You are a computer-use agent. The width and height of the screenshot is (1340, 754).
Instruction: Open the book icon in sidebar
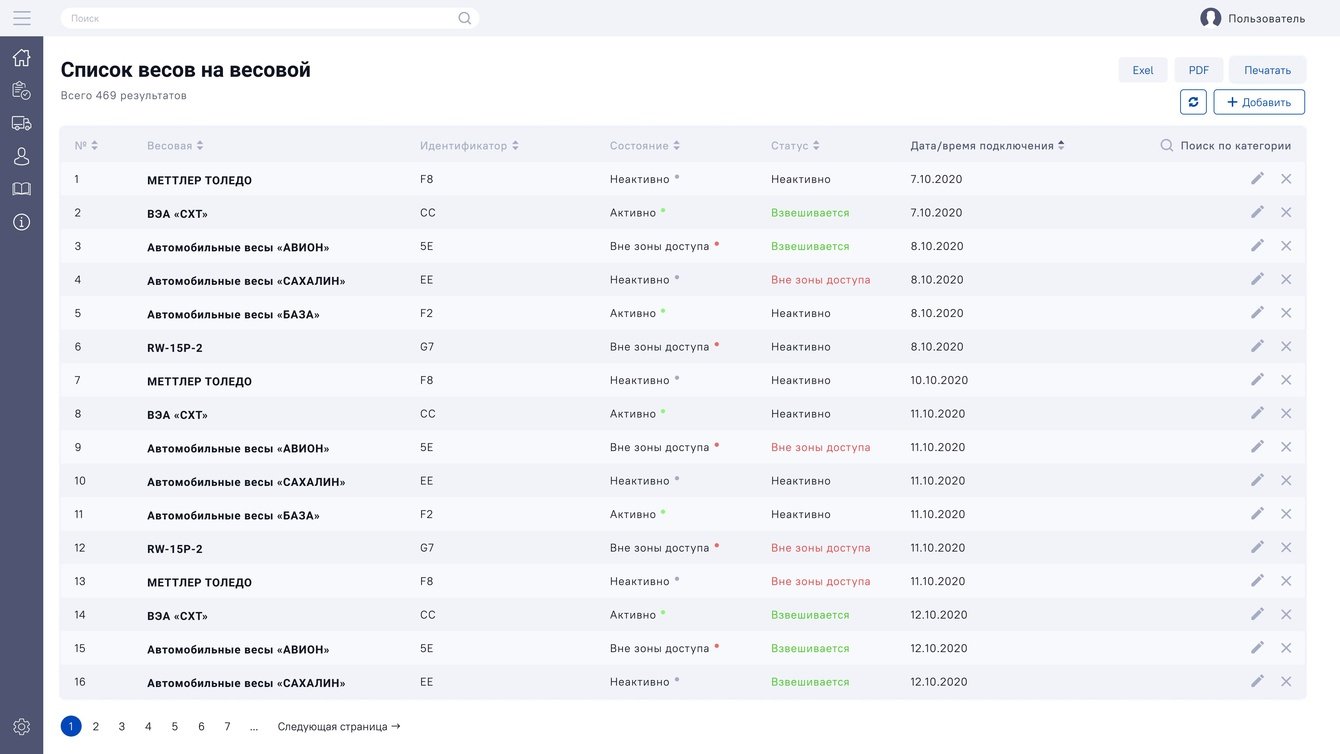21,189
